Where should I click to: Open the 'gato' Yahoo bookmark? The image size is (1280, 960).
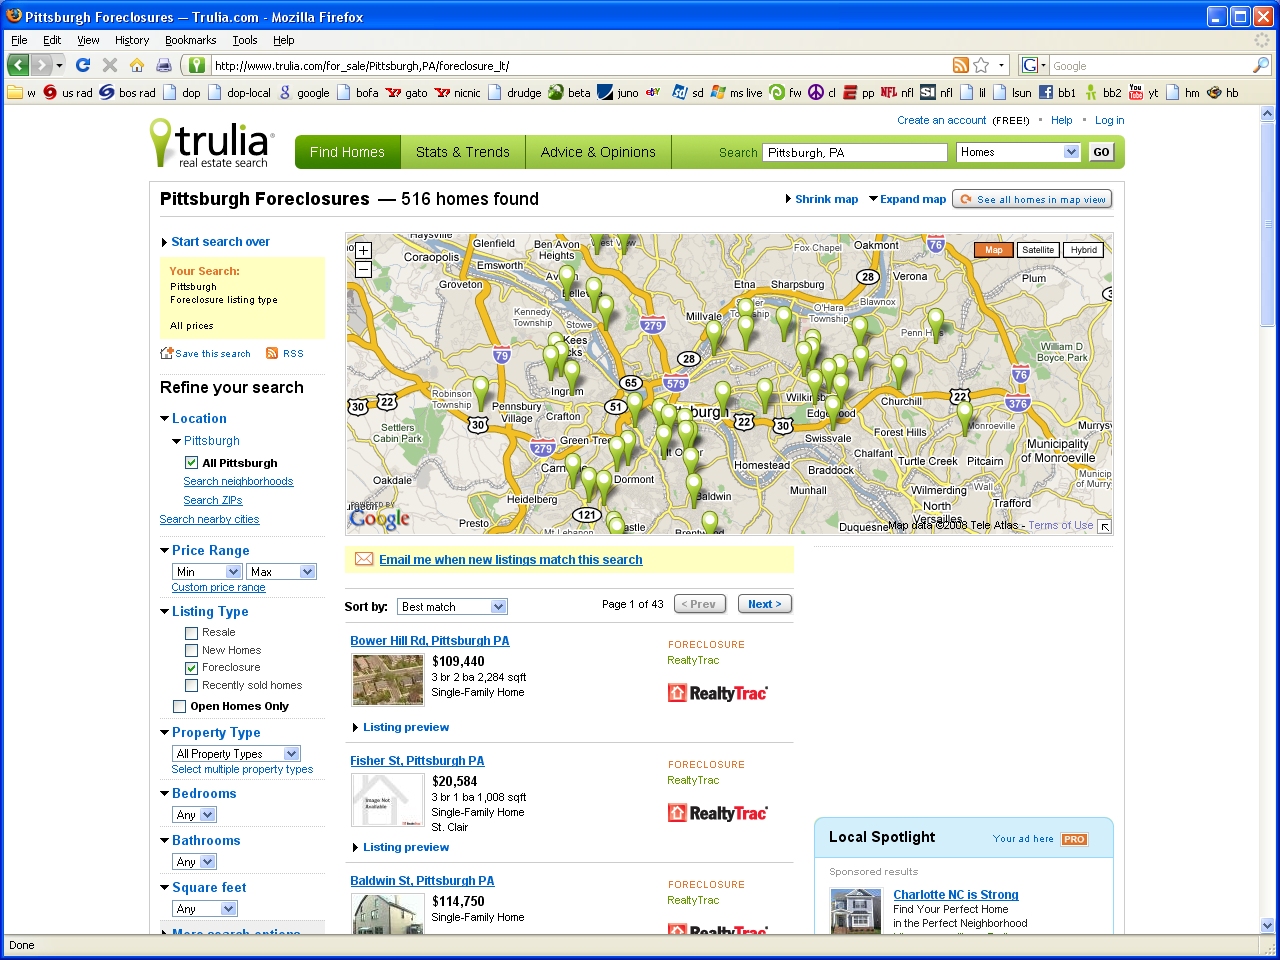(x=407, y=92)
